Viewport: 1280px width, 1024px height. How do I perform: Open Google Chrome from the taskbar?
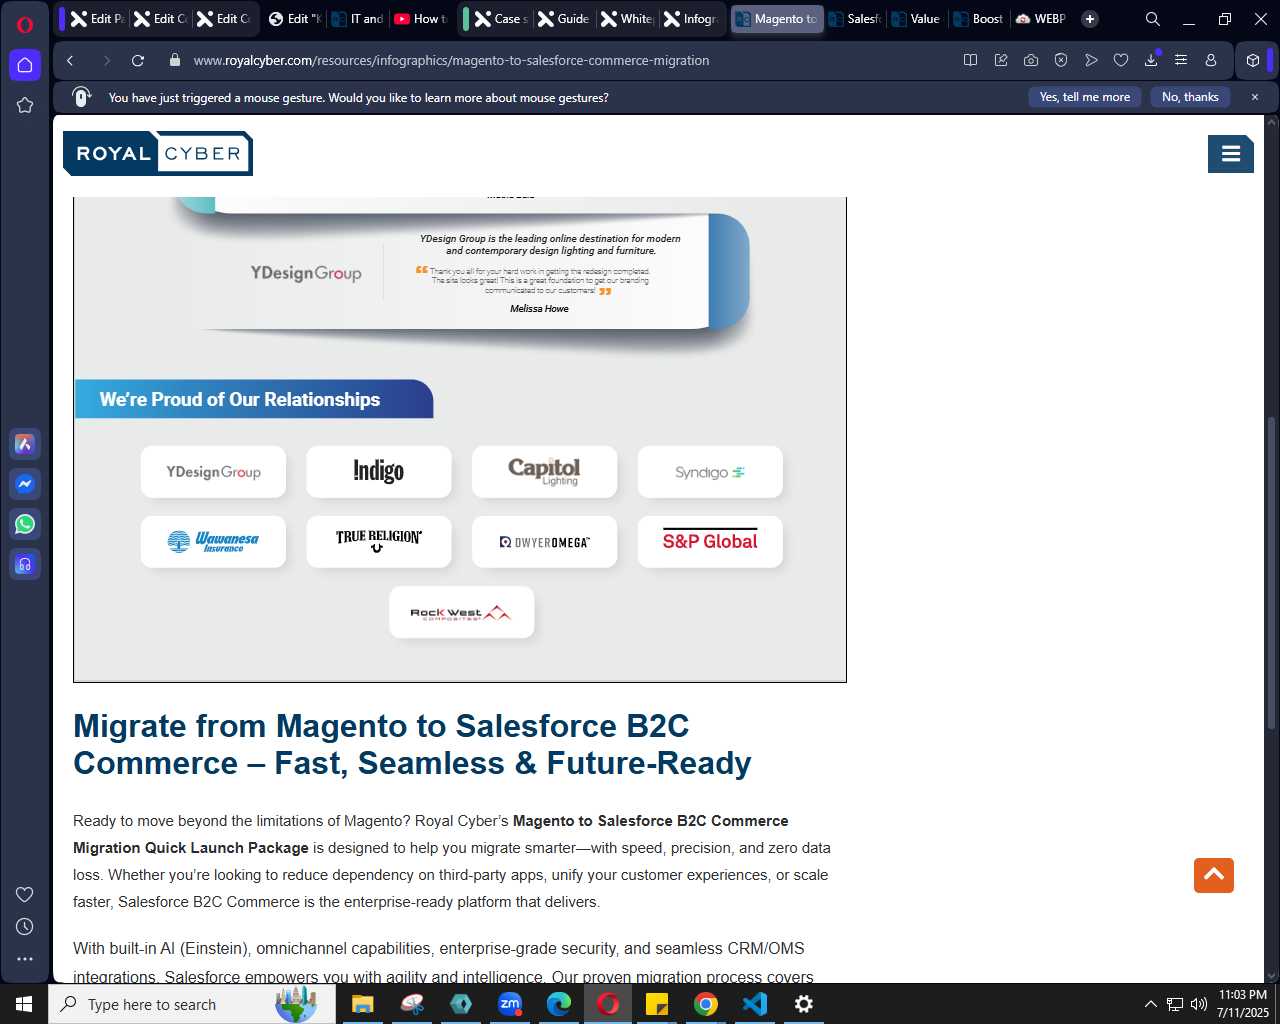[706, 1004]
